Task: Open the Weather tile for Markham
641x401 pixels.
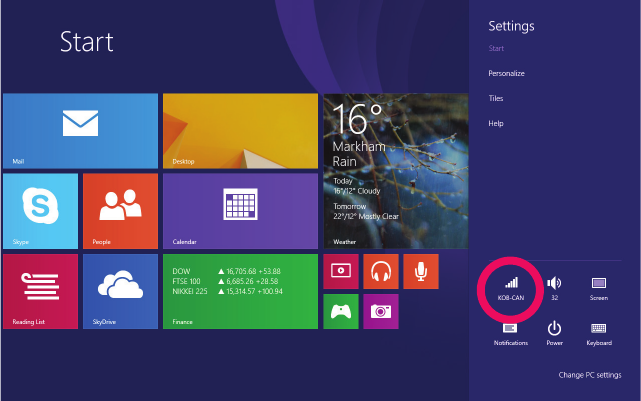Action: tap(396, 171)
